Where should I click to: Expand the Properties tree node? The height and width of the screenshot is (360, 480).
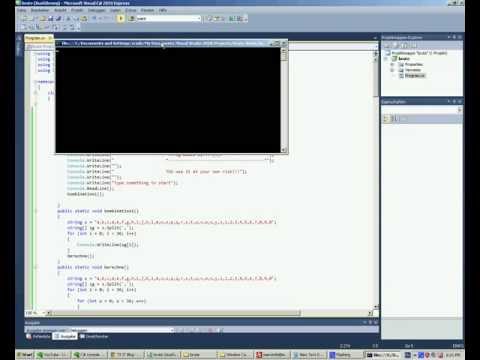(x=392, y=64)
